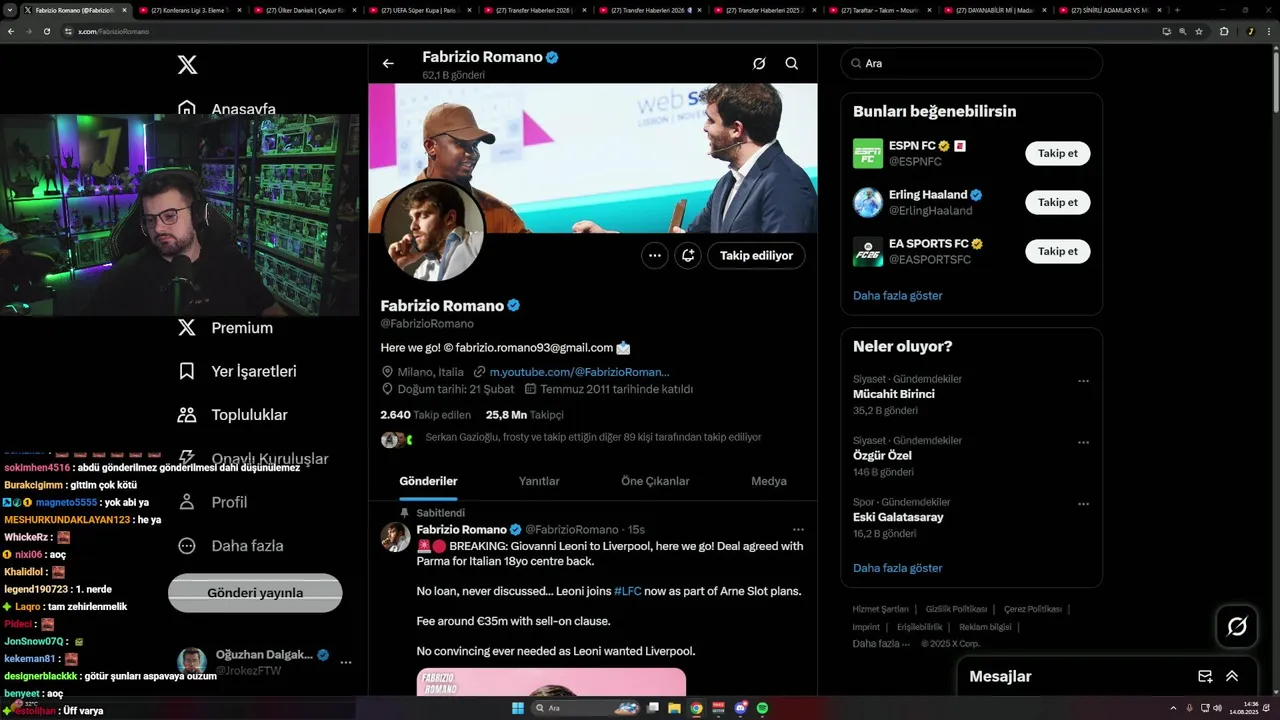
Task: Open the Eski Galatasaray trend
Action: coord(898,517)
